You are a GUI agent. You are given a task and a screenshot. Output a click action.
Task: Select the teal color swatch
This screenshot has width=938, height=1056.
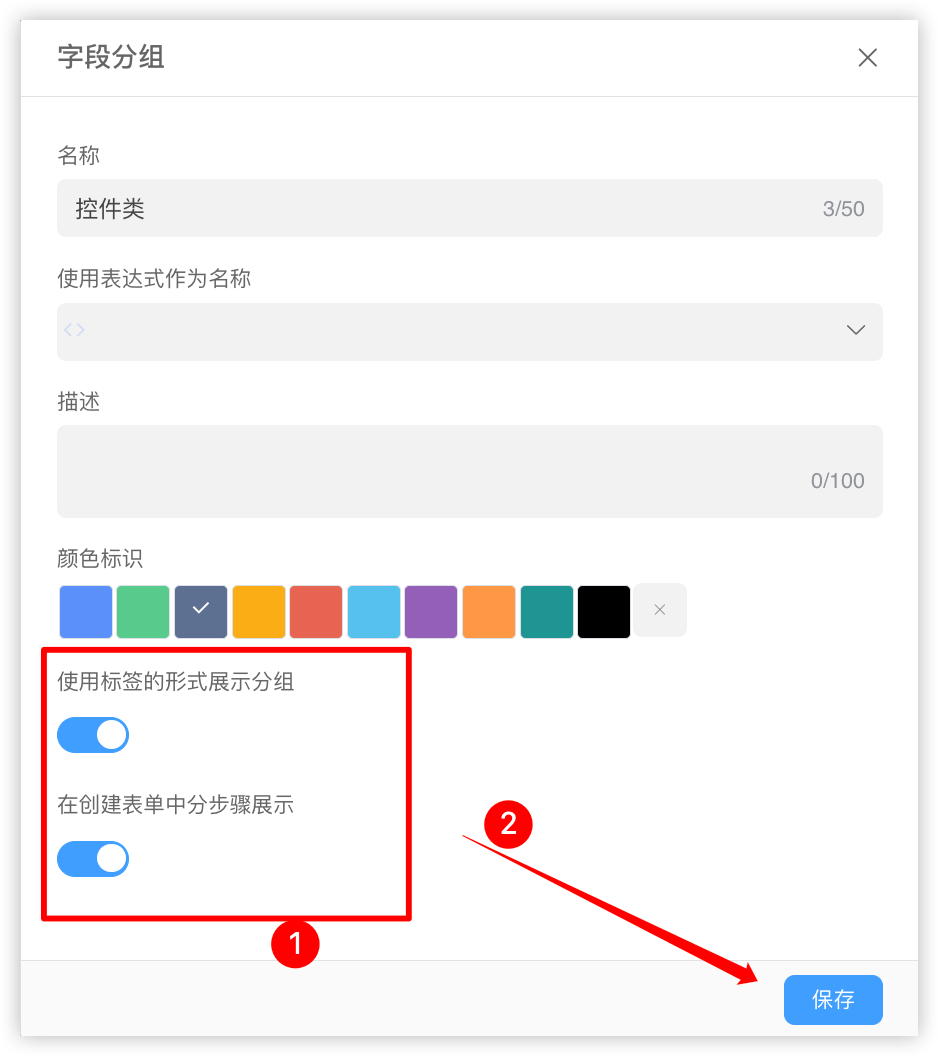point(547,612)
